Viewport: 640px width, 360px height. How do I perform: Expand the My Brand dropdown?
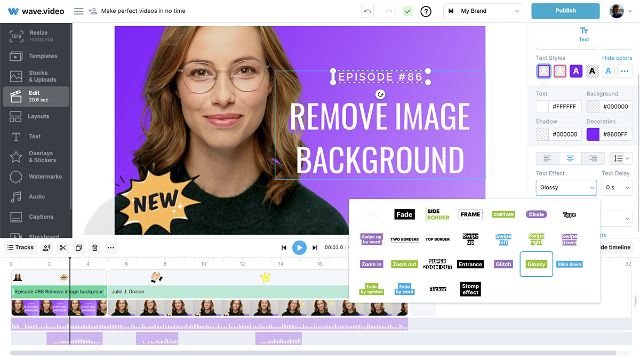tap(483, 11)
